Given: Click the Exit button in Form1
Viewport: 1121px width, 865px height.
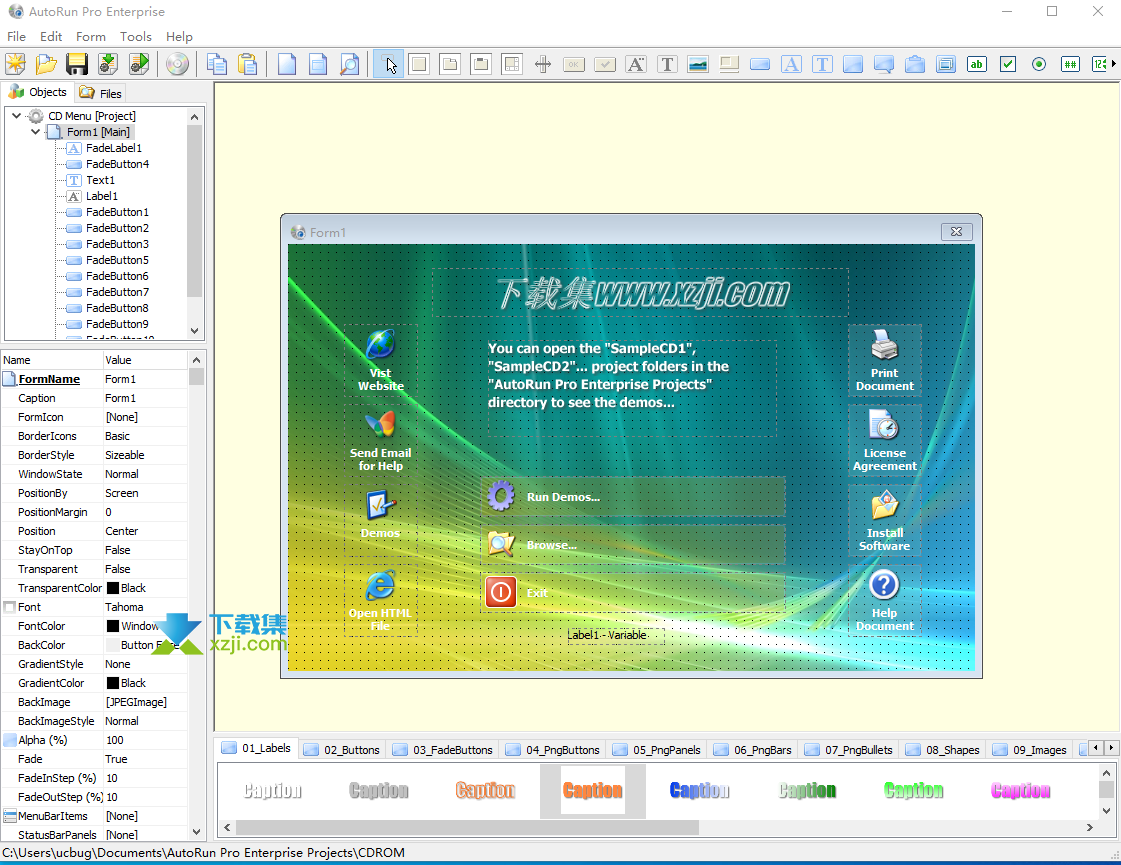Looking at the screenshot, I should [x=633, y=593].
